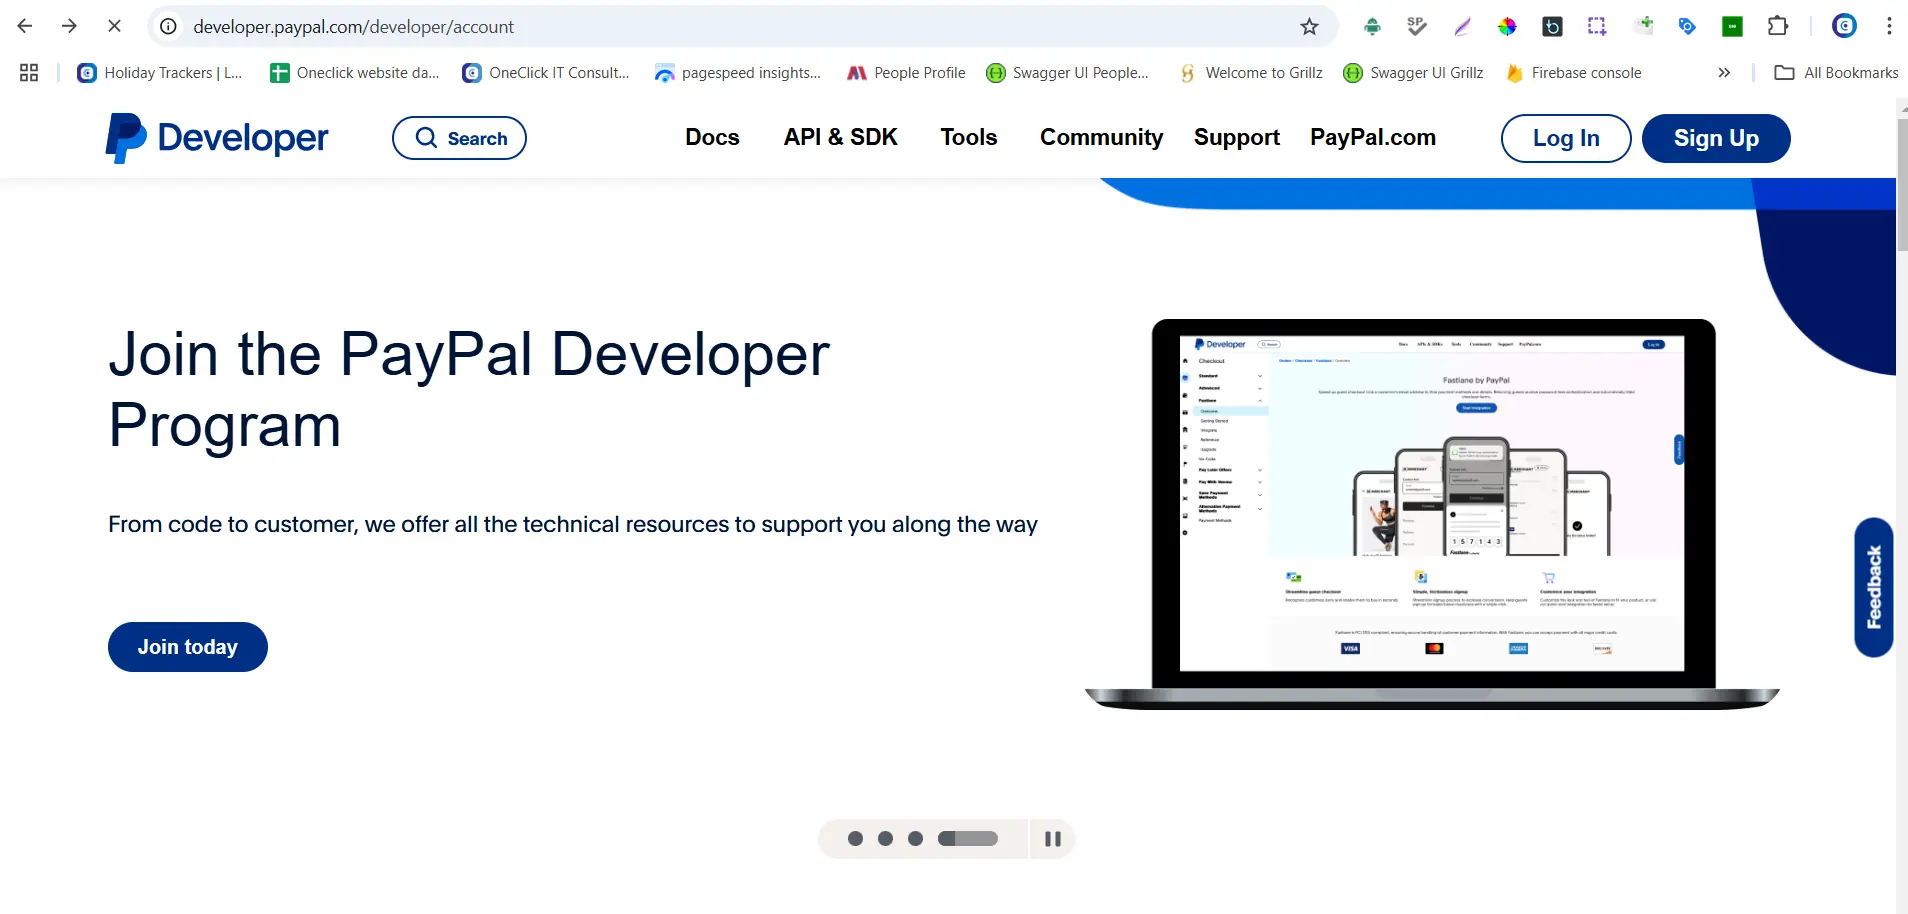Click the blue tag extension icon
The image size is (1908, 914).
(1687, 27)
